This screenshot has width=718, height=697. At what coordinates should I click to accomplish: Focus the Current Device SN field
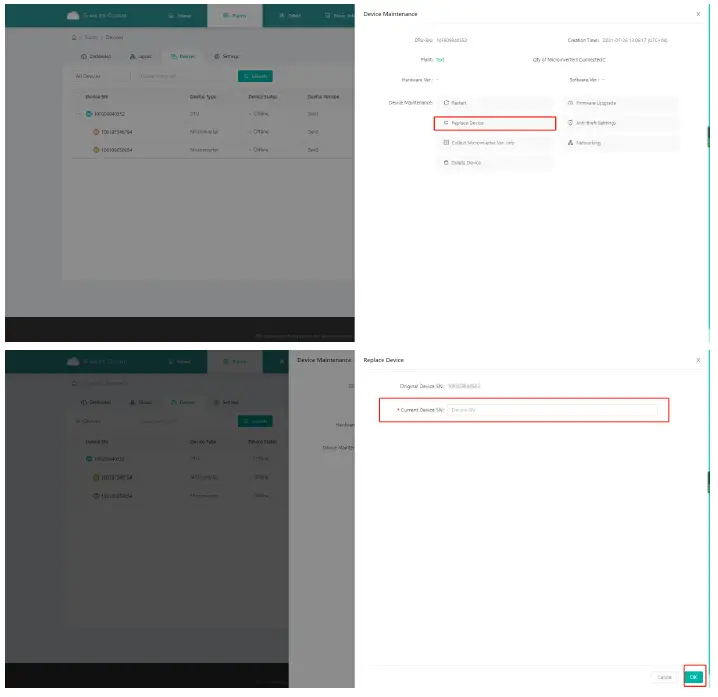point(552,410)
